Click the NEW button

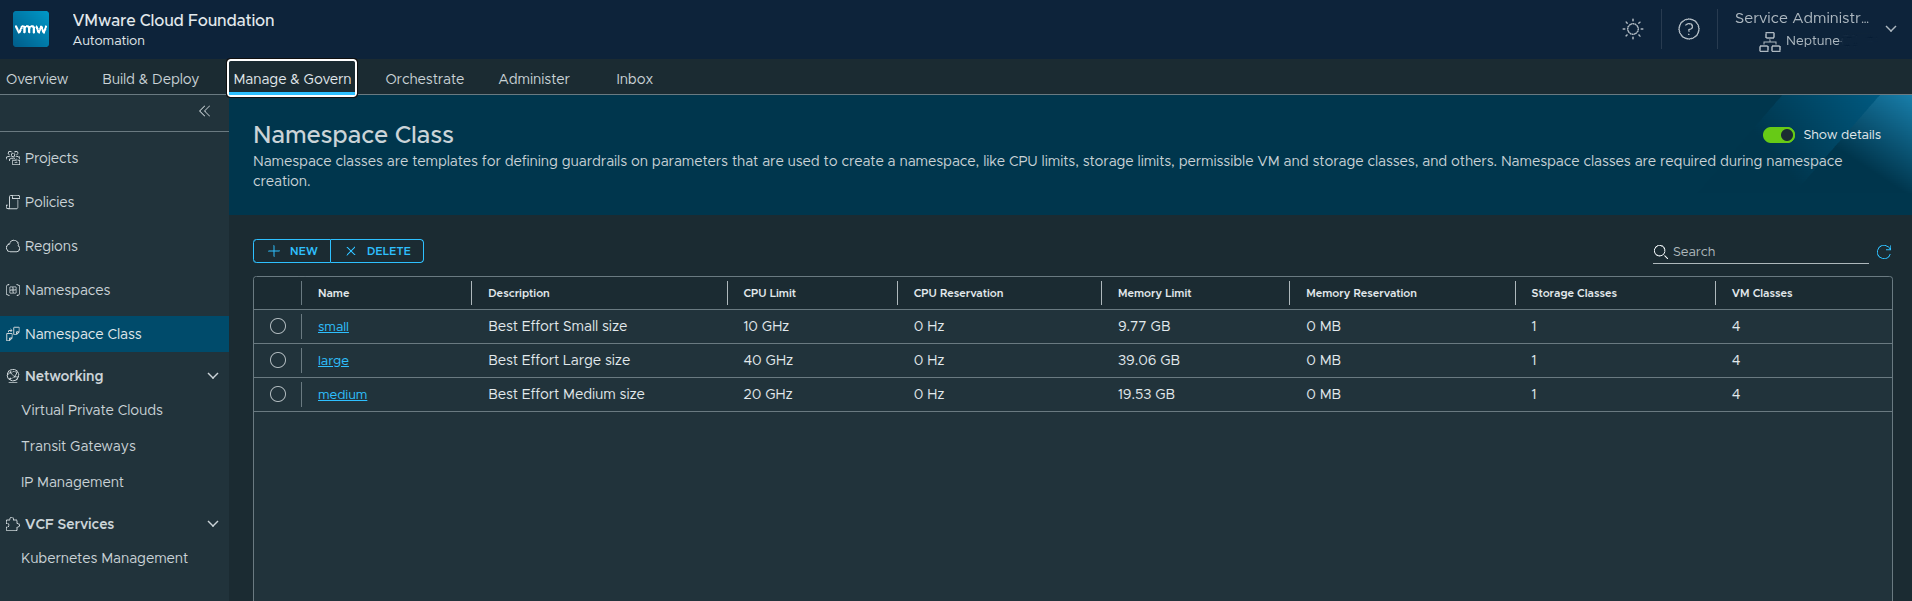pos(292,251)
